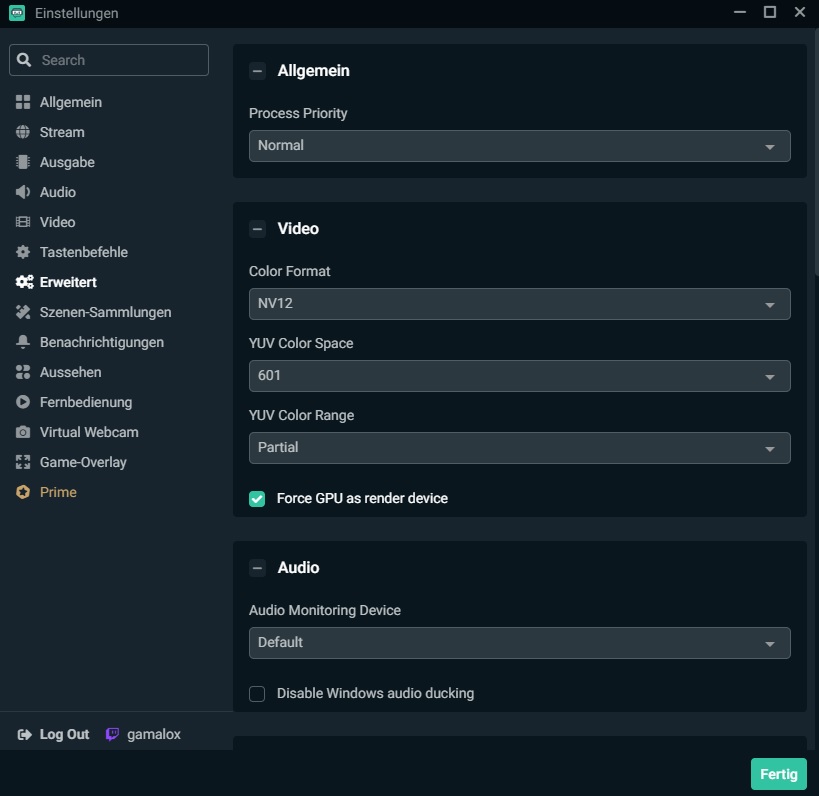
Task: Click the globe icon next to Stream
Action: point(23,132)
